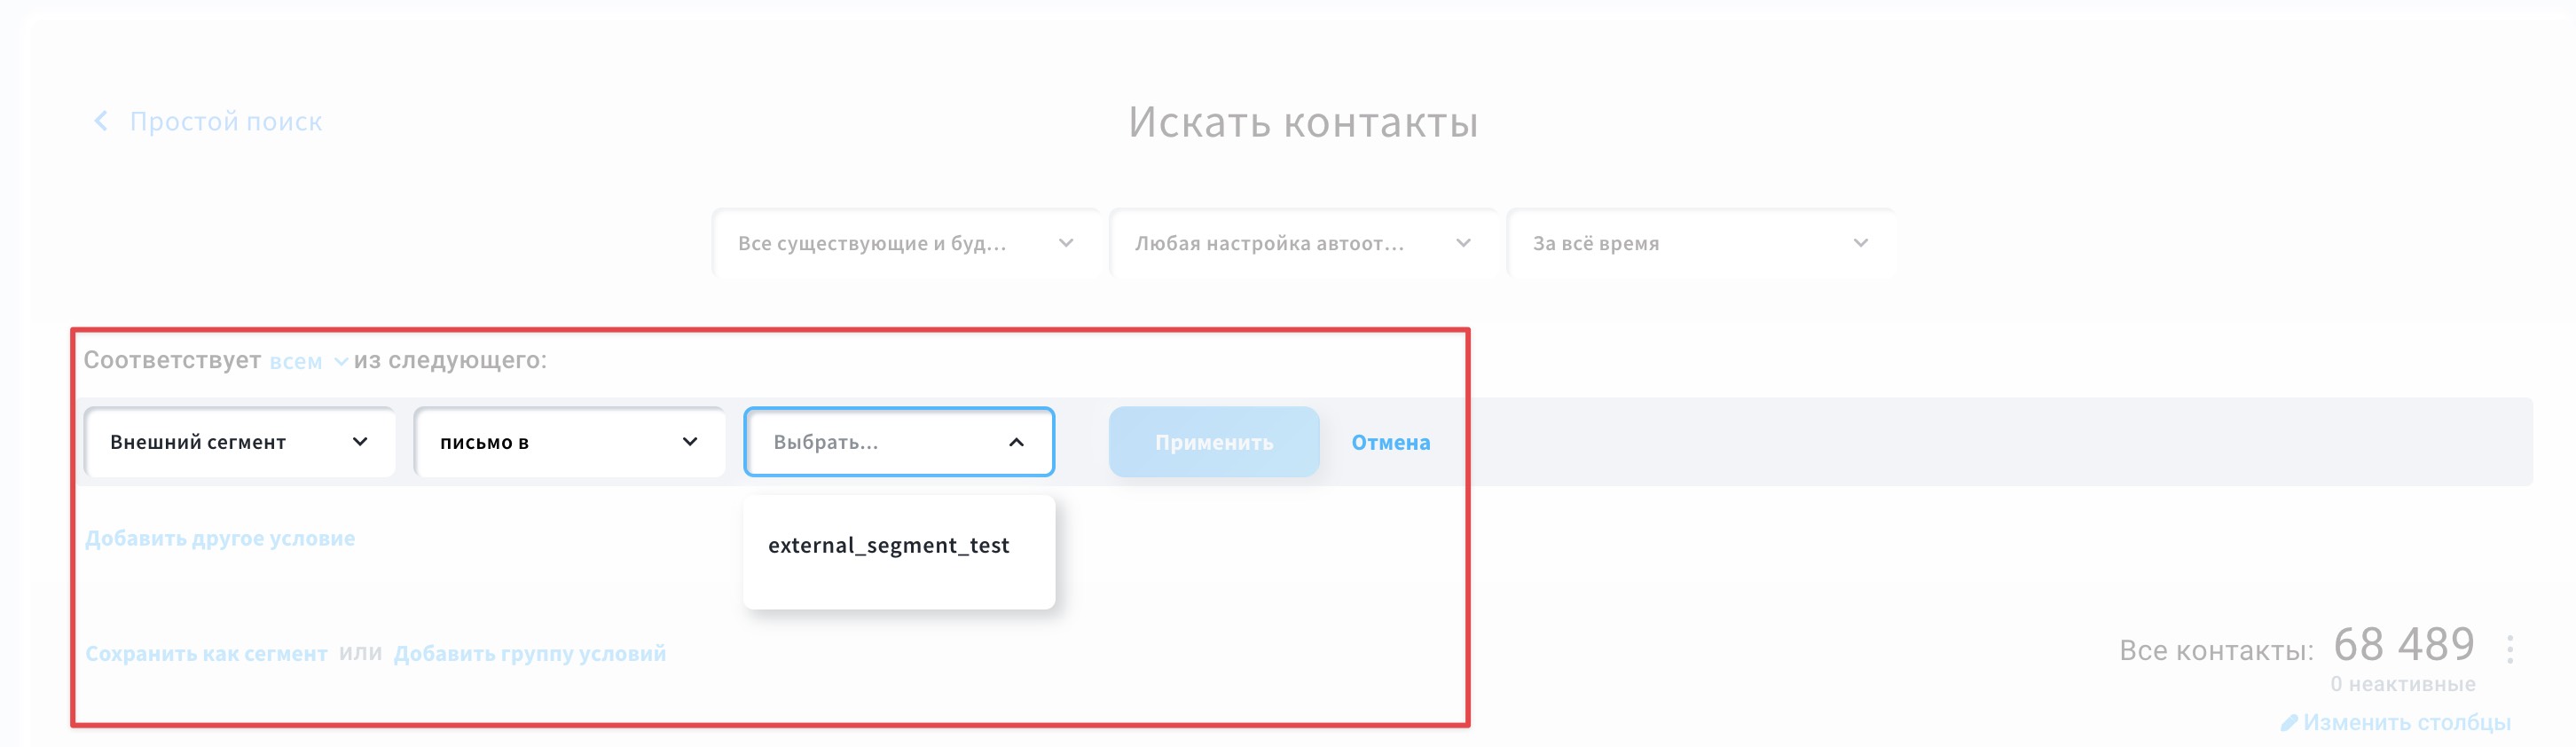Collapse the Выбрать... dropdown
The image size is (2576, 747).
[899, 442]
